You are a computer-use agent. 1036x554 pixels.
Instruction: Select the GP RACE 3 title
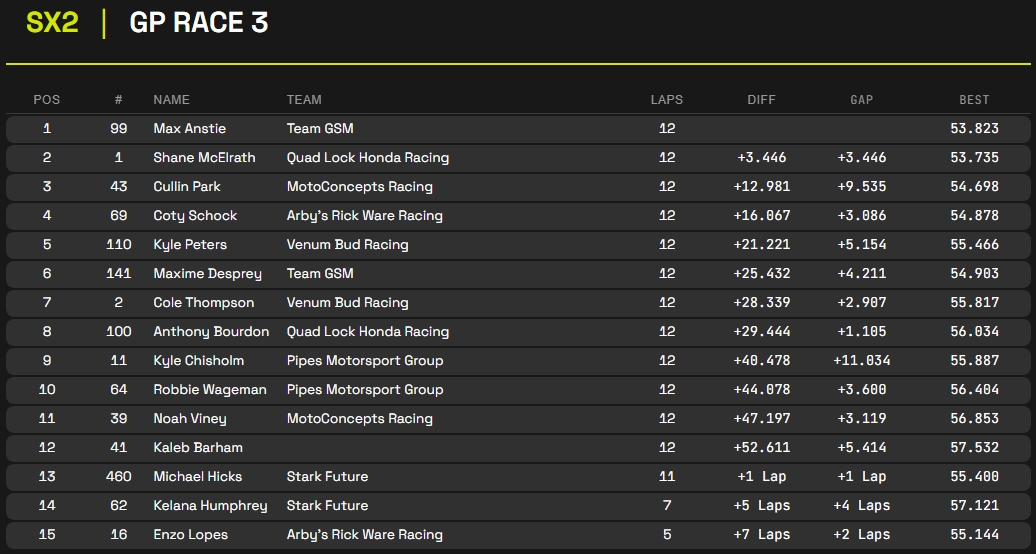coord(198,23)
